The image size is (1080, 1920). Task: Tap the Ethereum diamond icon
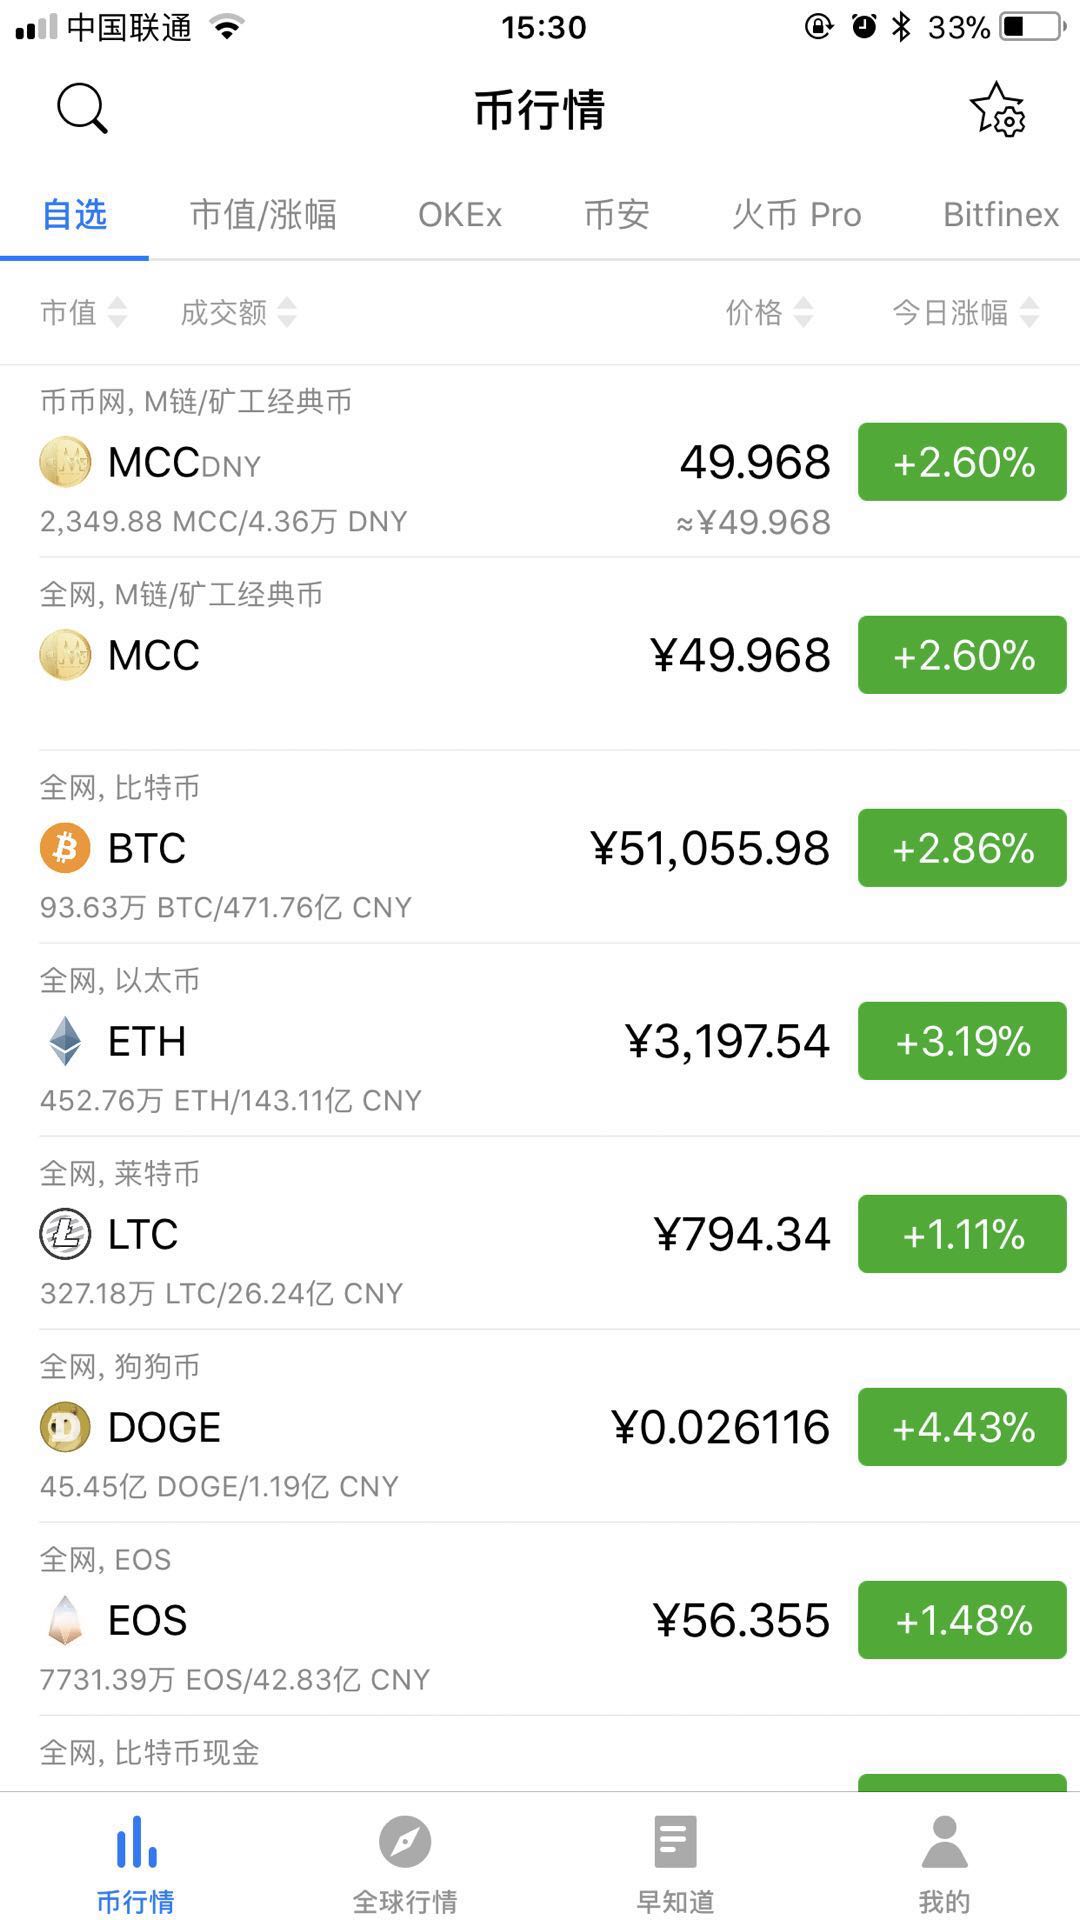65,1041
